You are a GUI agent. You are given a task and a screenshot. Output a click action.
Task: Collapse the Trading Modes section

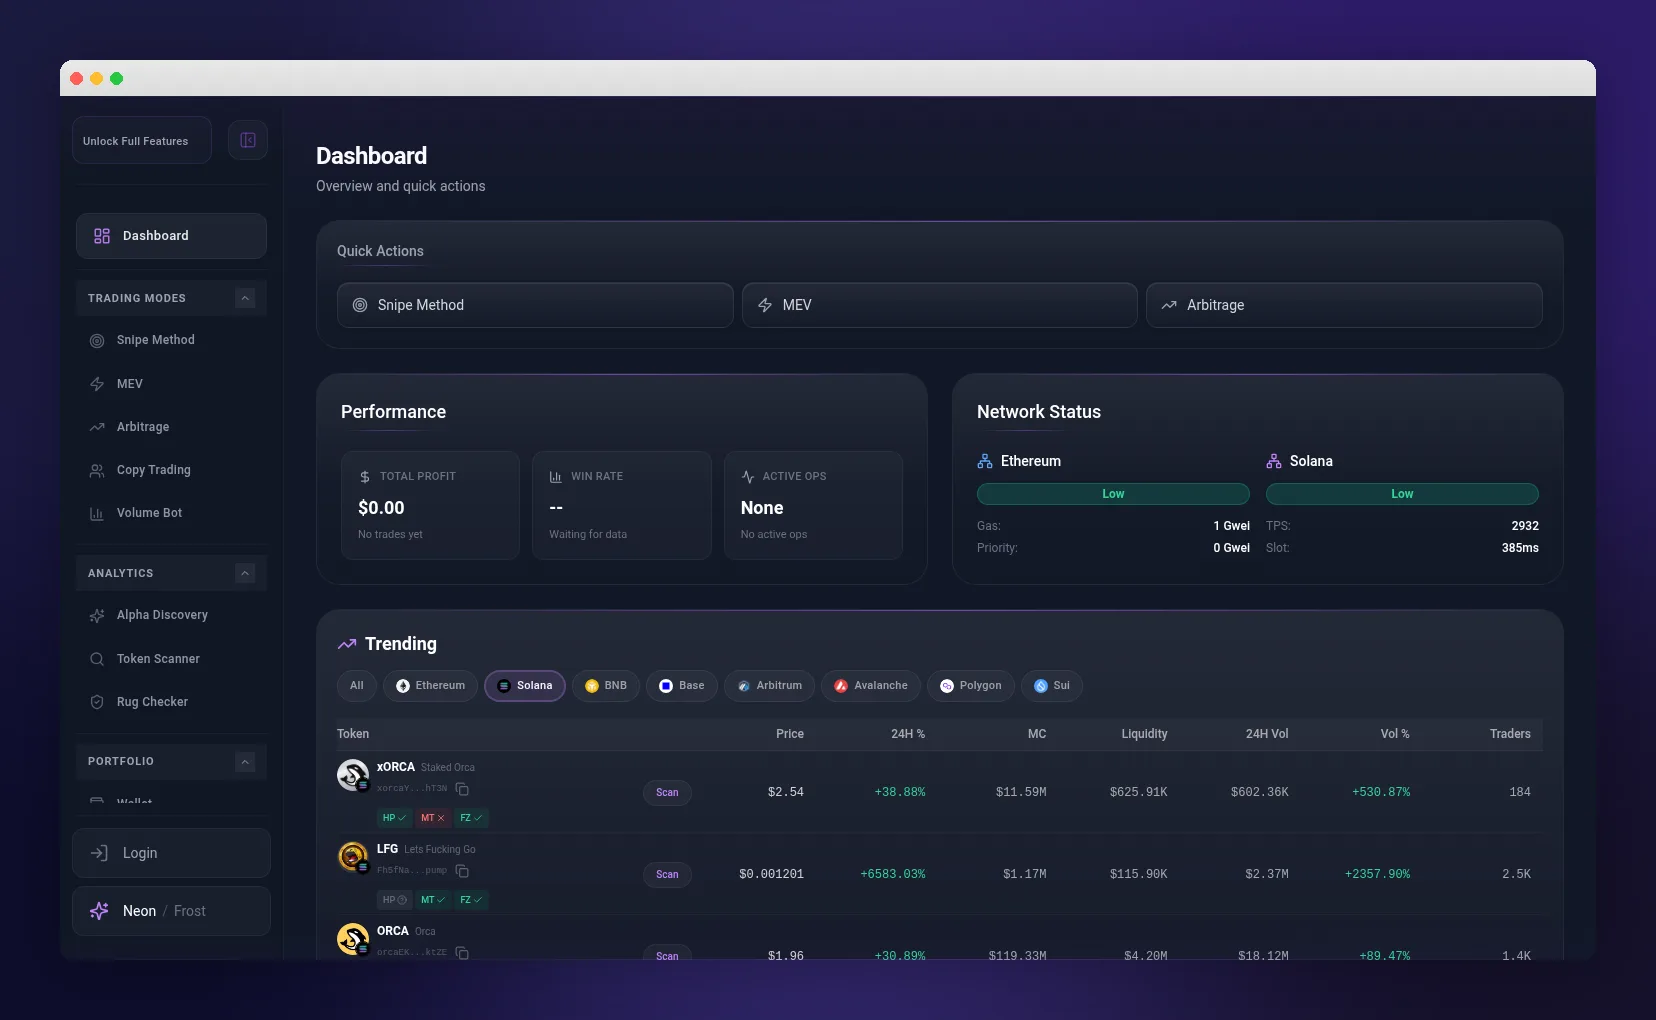[245, 298]
